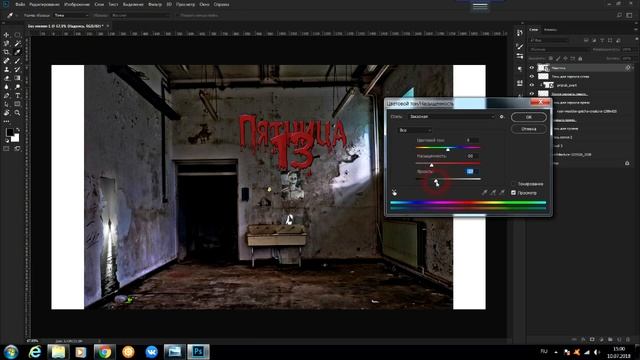Toggle the Preview (Просмотр) checkbox
The image size is (640, 360).
pos(513,193)
